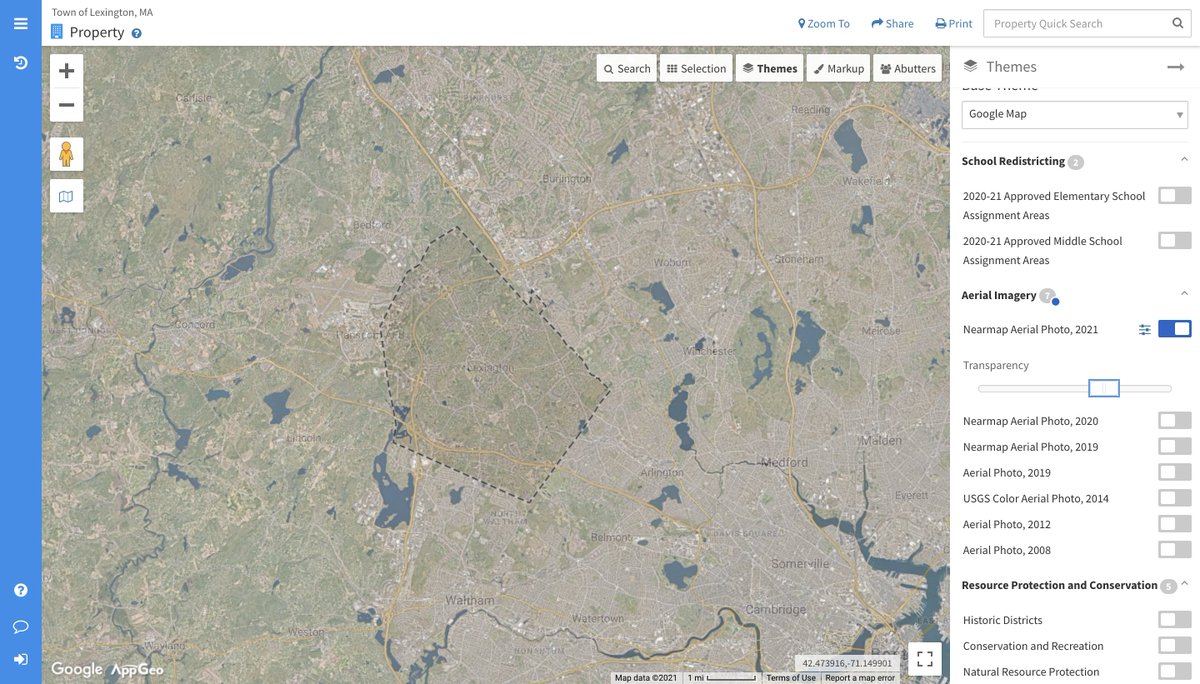Click the sign-in icon at sidebar bottom

[20, 660]
